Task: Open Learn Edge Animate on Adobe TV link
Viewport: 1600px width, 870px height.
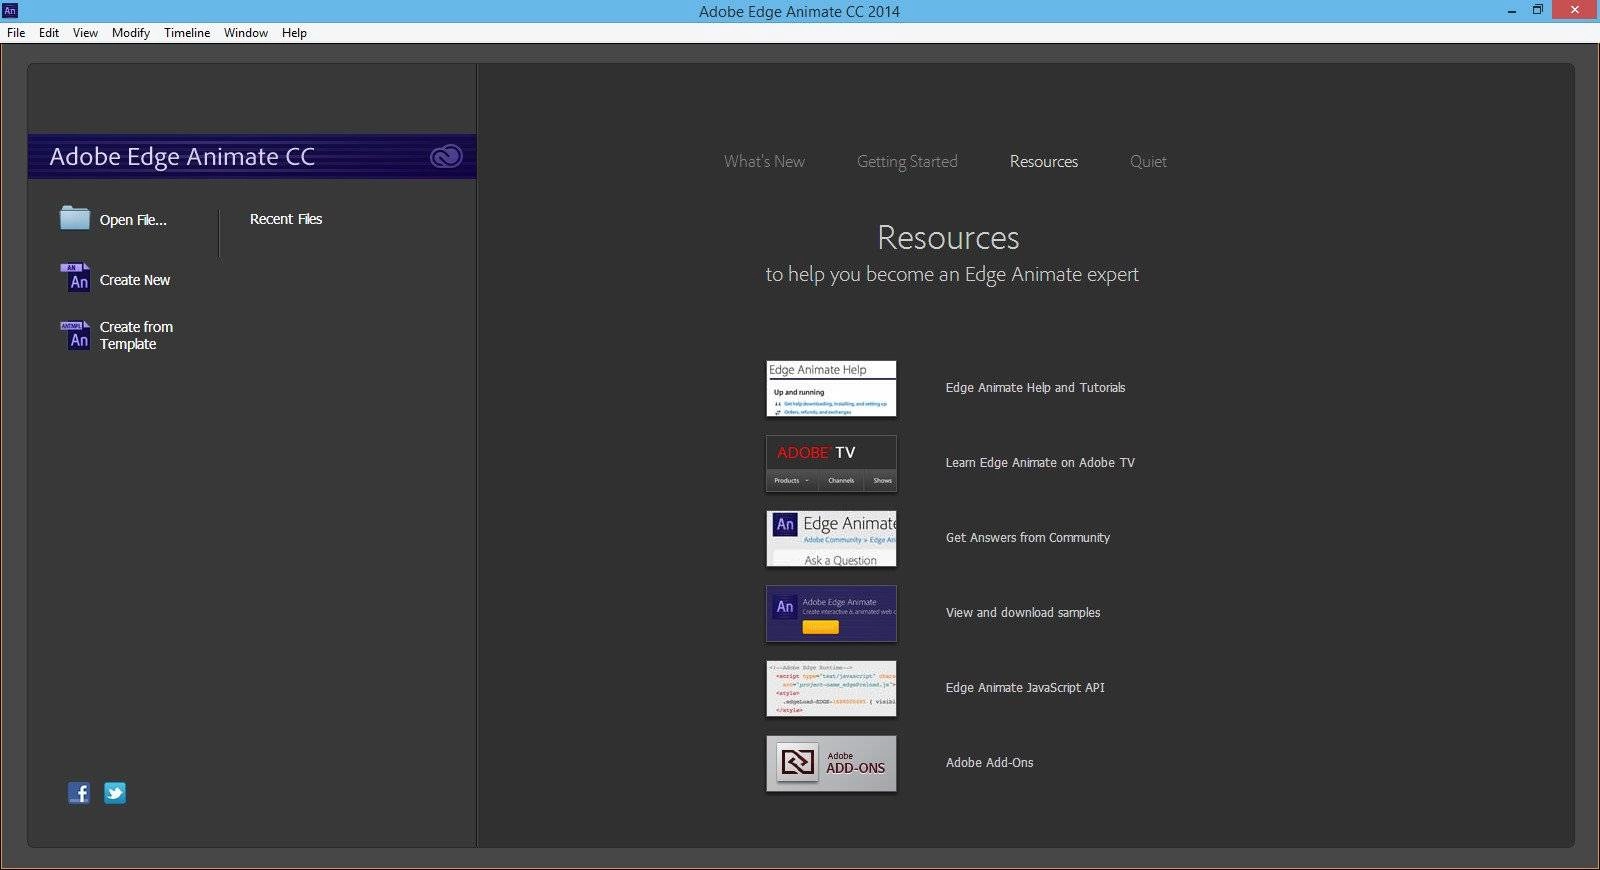Action: pos(1040,463)
